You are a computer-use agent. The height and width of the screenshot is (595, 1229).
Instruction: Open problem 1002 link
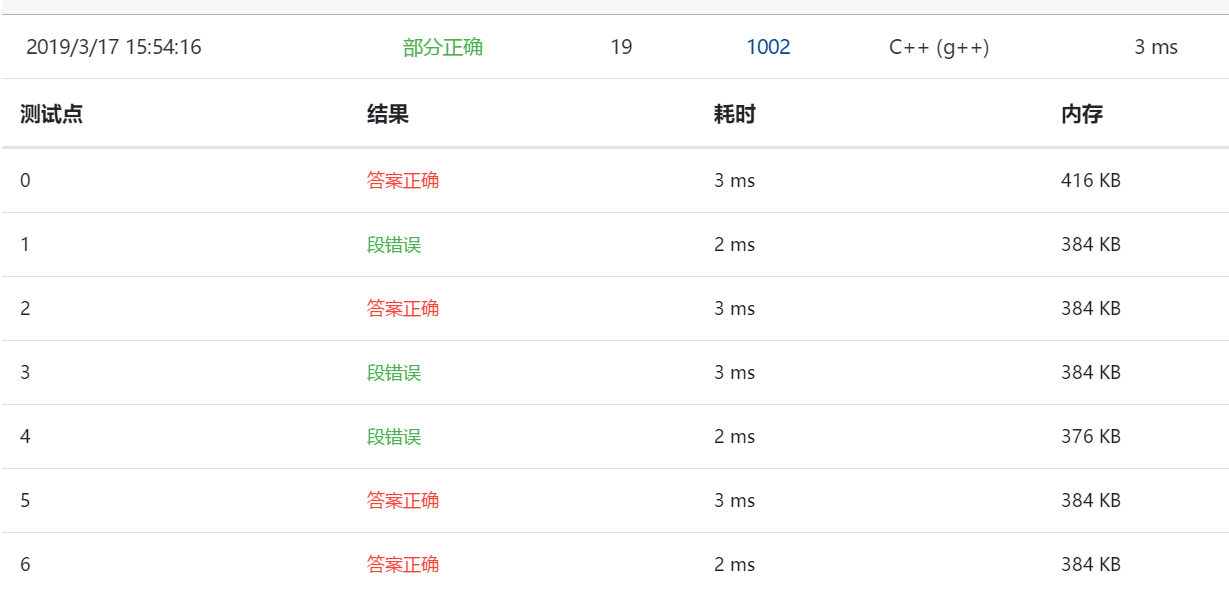(768, 46)
